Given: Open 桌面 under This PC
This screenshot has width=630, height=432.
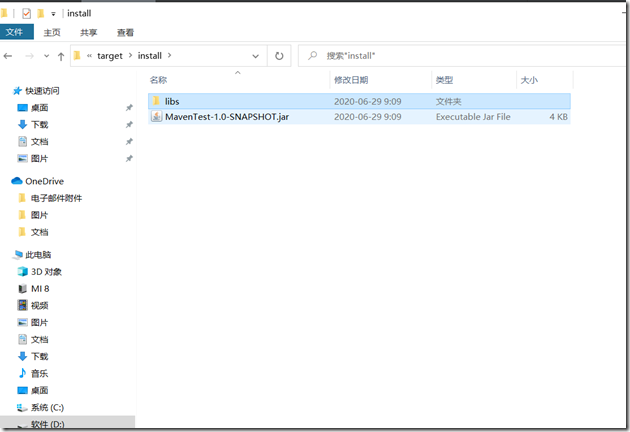Looking at the screenshot, I should pos(39,390).
